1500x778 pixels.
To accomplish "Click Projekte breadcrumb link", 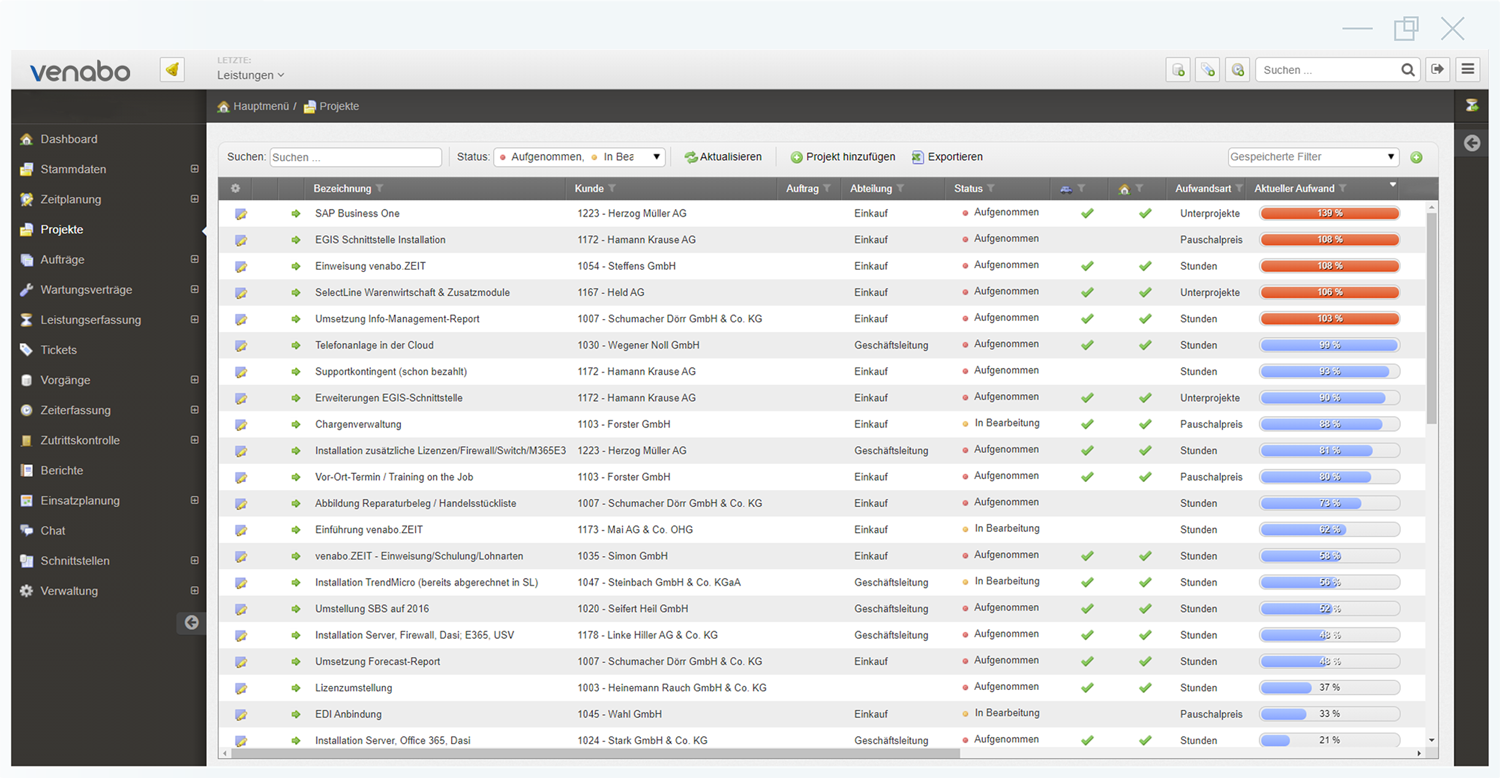I will click(x=339, y=106).
